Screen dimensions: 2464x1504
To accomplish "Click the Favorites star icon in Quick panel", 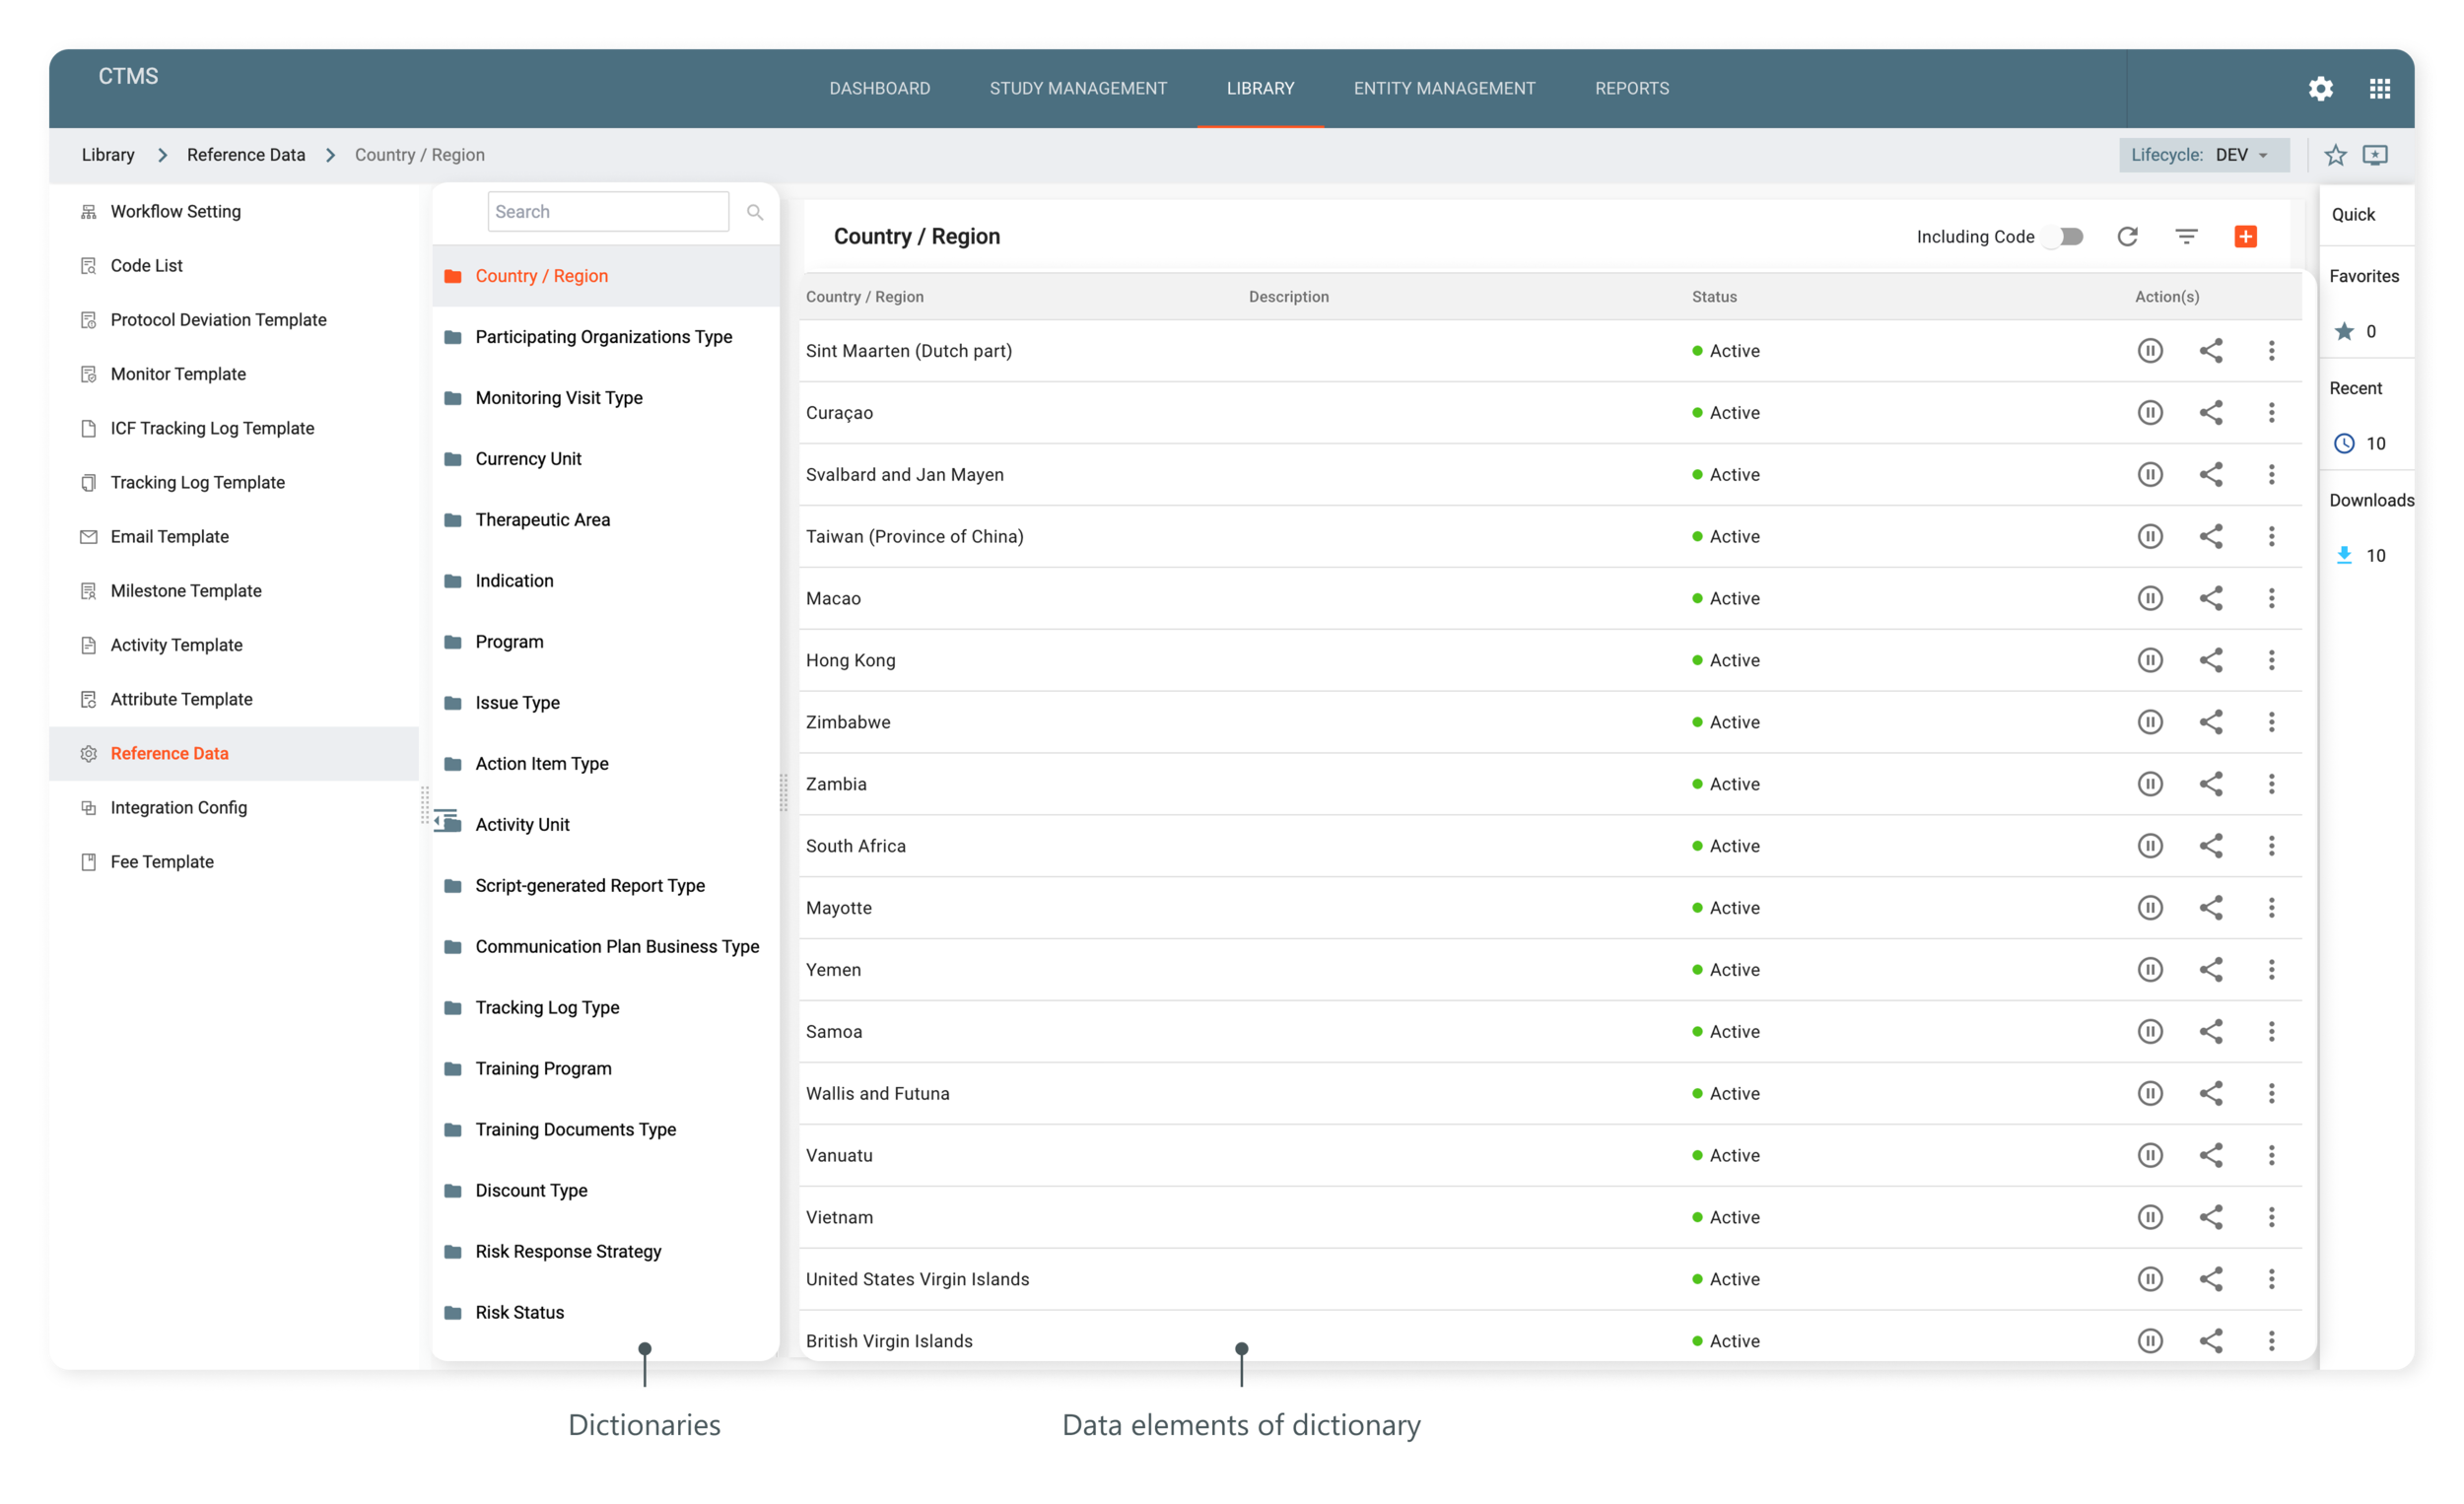I will (2344, 332).
